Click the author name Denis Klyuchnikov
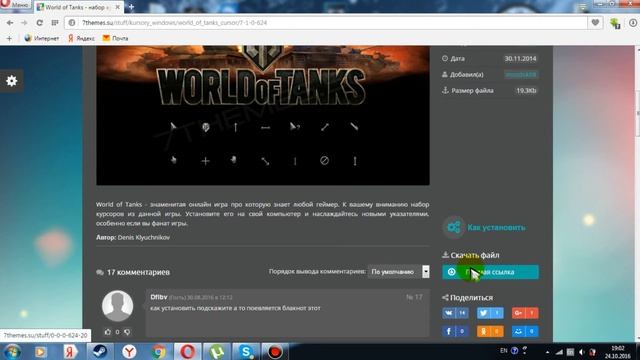640x360 pixels. point(144,237)
